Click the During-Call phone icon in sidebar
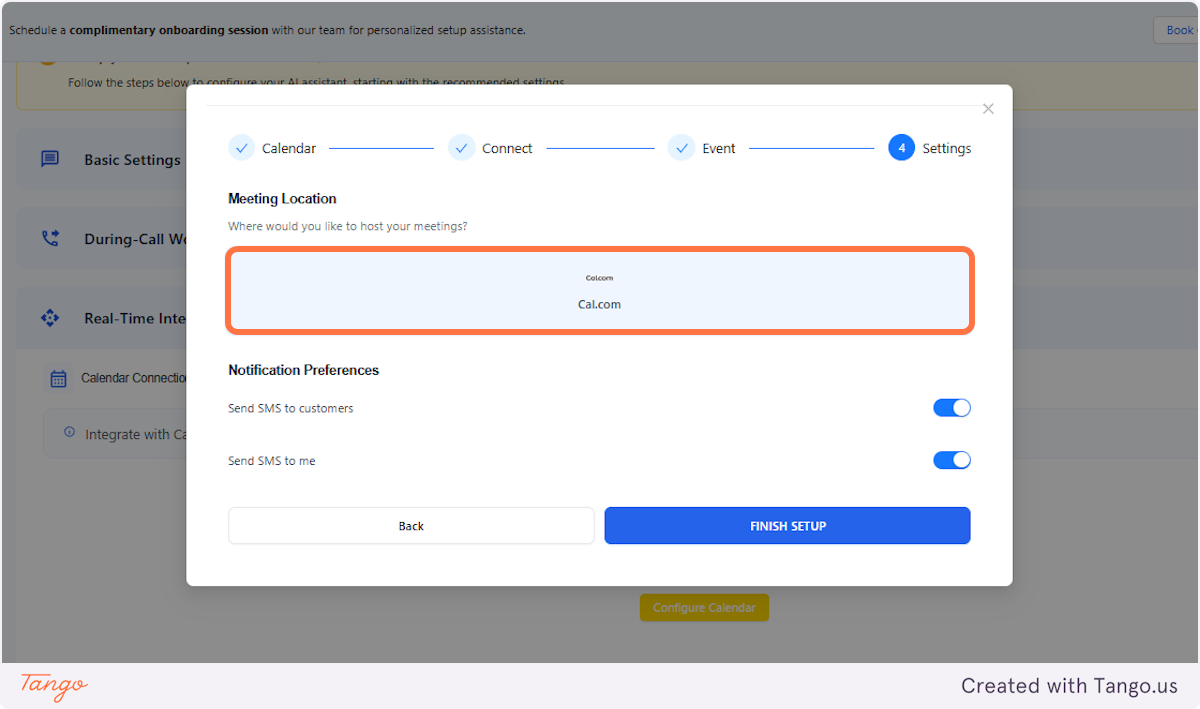The width and height of the screenshot is (1200, 709). (x=50, y=238)
